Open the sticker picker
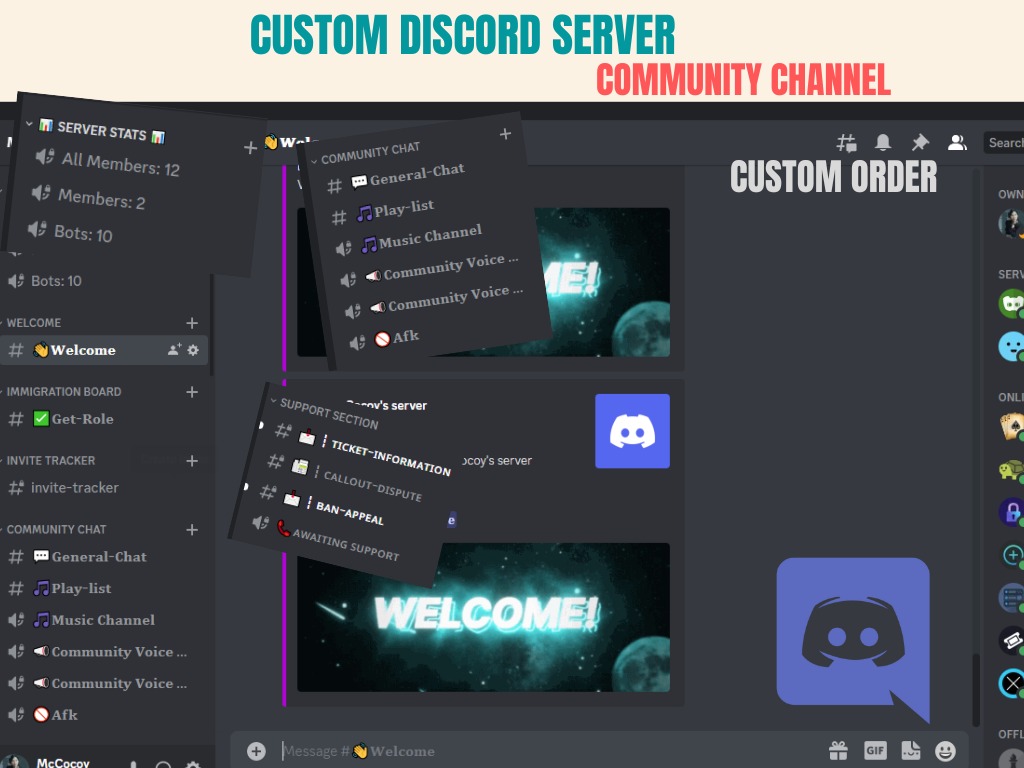 coord(912,750)
